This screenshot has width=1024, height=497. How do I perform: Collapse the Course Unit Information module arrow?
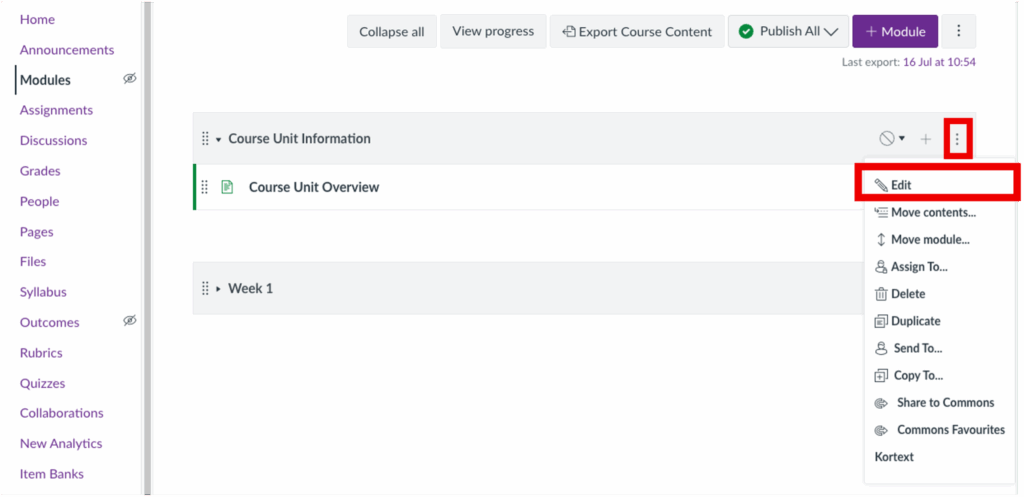[219, 139]
